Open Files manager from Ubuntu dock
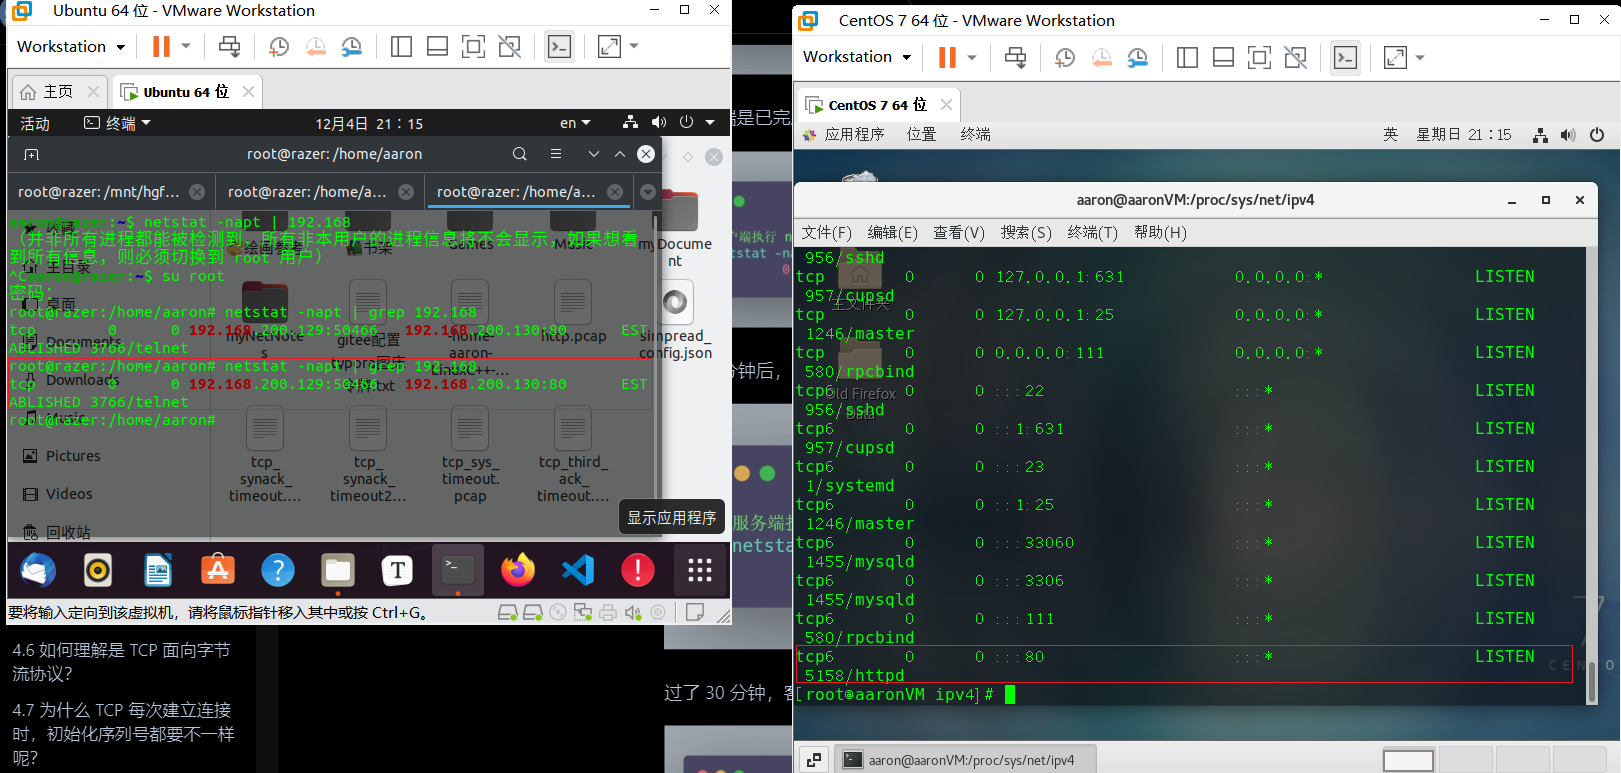 click(338, 570)
